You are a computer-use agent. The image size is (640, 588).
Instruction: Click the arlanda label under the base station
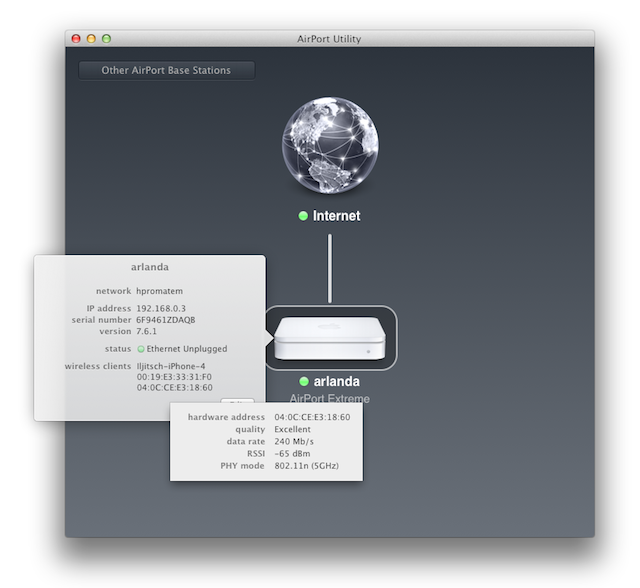click(337, 382)
